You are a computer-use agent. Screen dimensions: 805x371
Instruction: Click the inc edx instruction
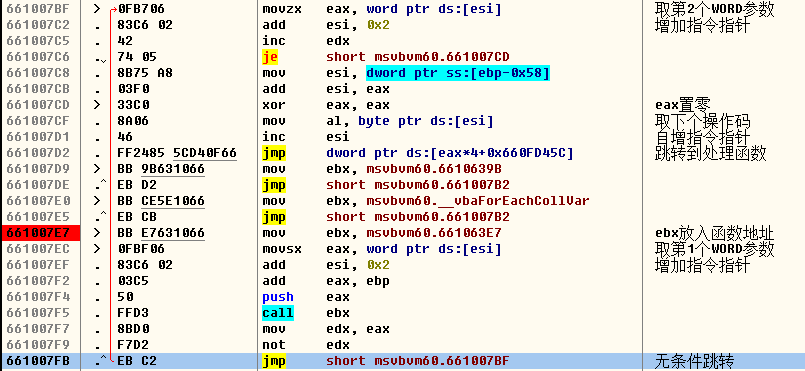[305, 41]
